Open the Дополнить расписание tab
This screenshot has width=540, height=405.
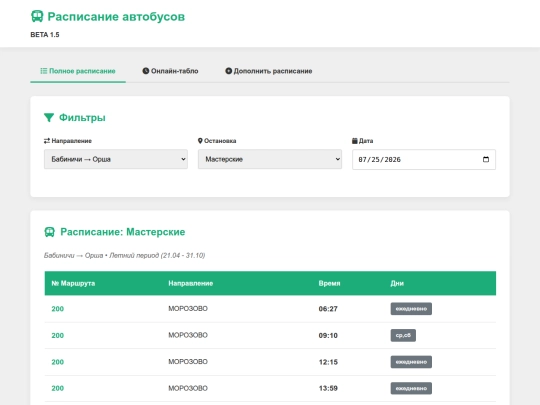click(x=269, y=71)
